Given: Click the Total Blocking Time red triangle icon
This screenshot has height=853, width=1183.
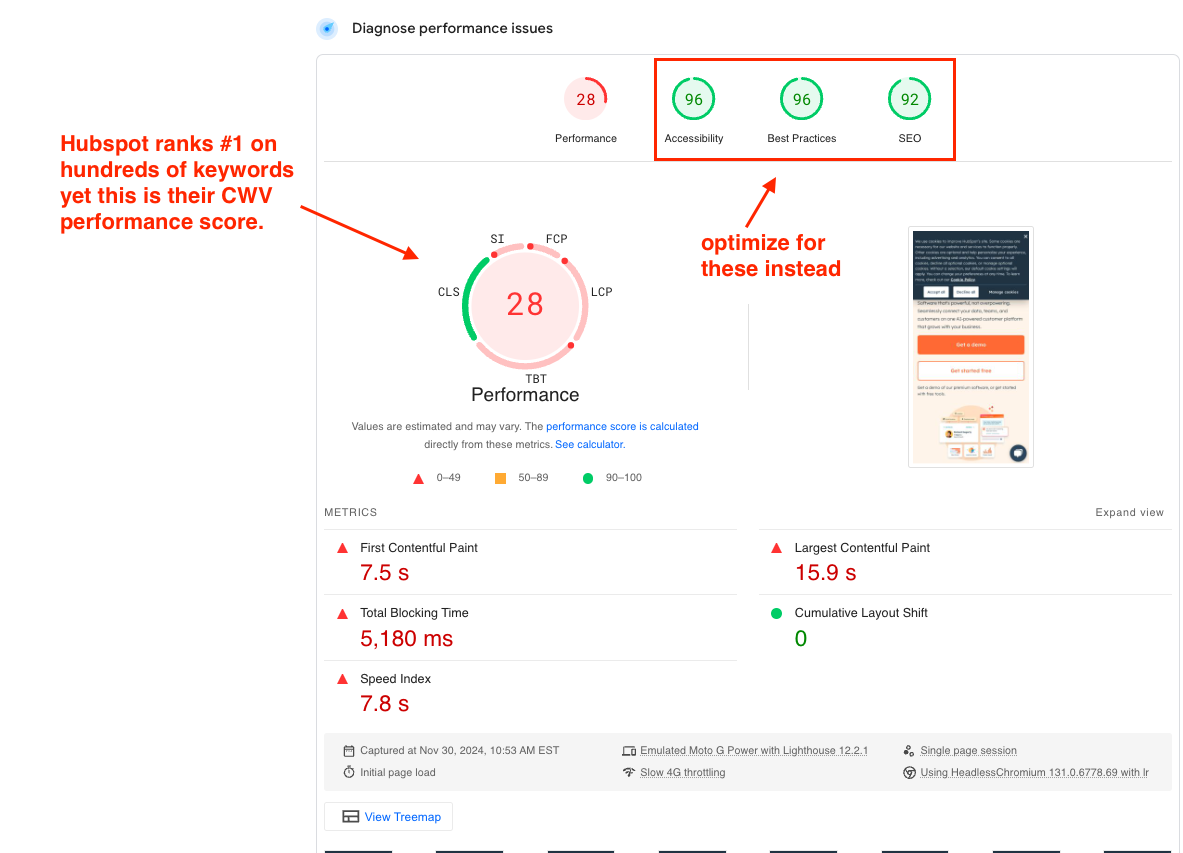Looking at the screenshot, I should pyautogui.click(x=343, y=614).
